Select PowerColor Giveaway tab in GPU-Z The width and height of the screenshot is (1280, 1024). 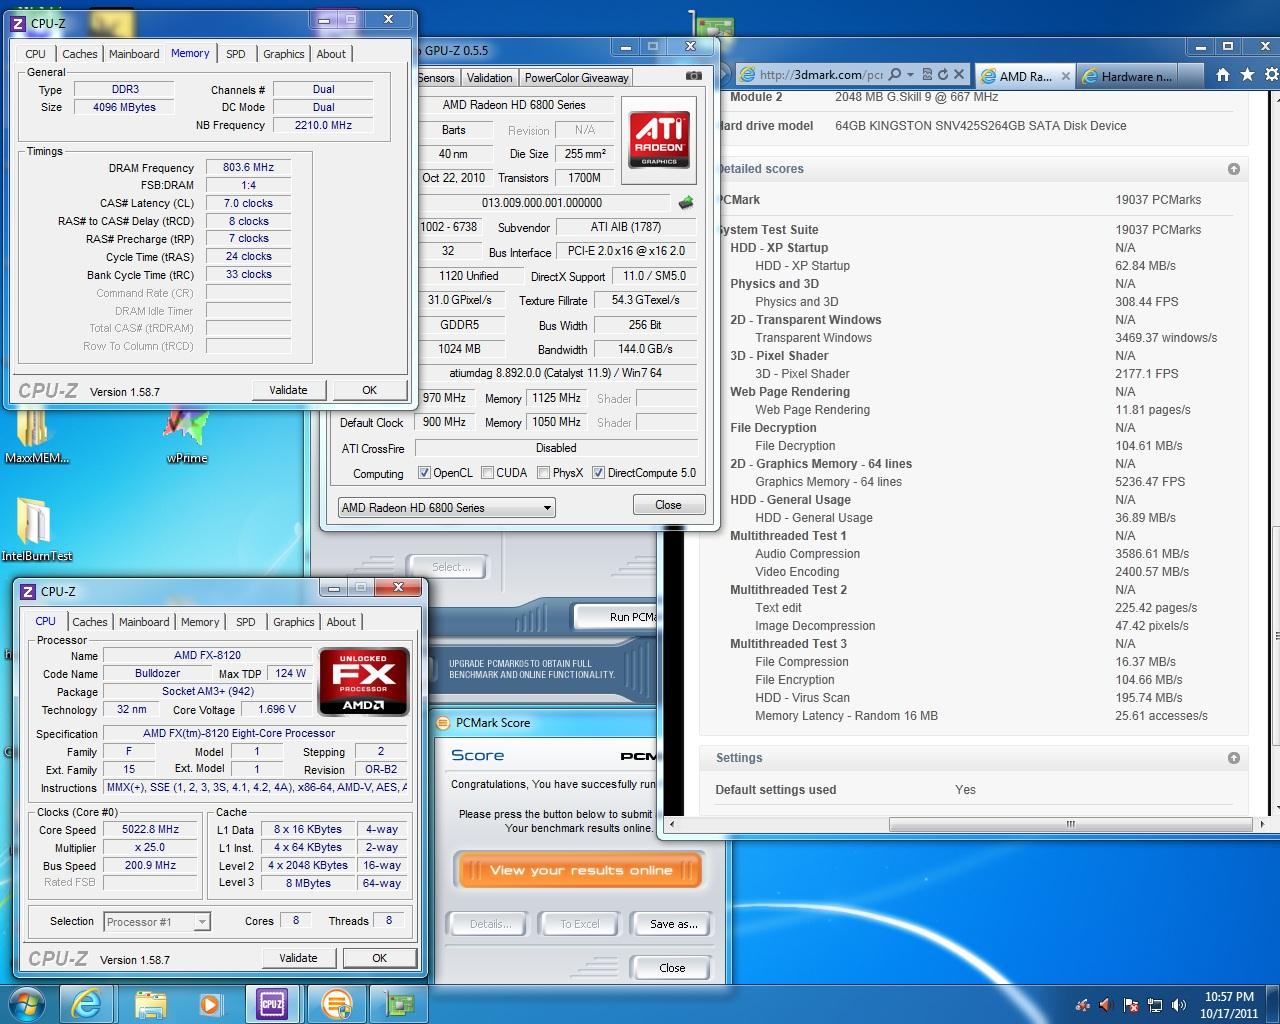point(577,77)
